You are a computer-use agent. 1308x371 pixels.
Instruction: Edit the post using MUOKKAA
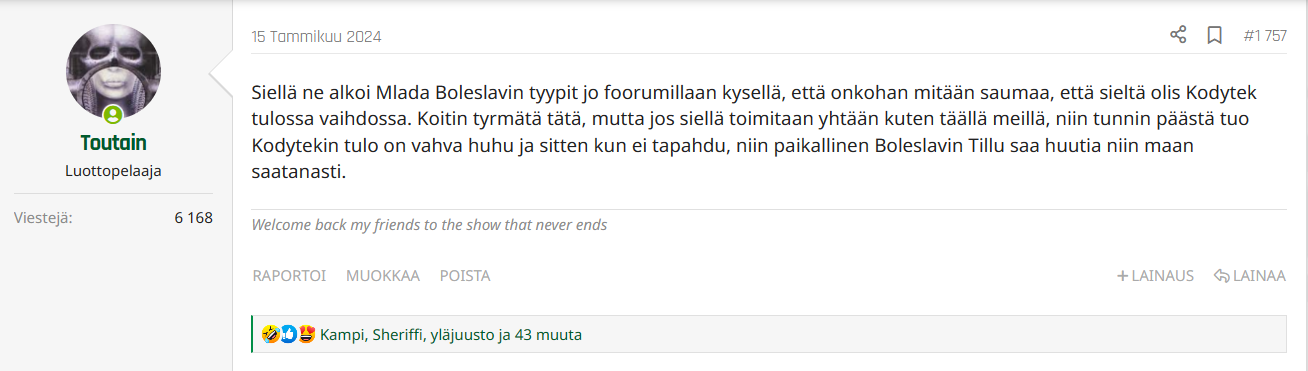[x=383, y=276]
